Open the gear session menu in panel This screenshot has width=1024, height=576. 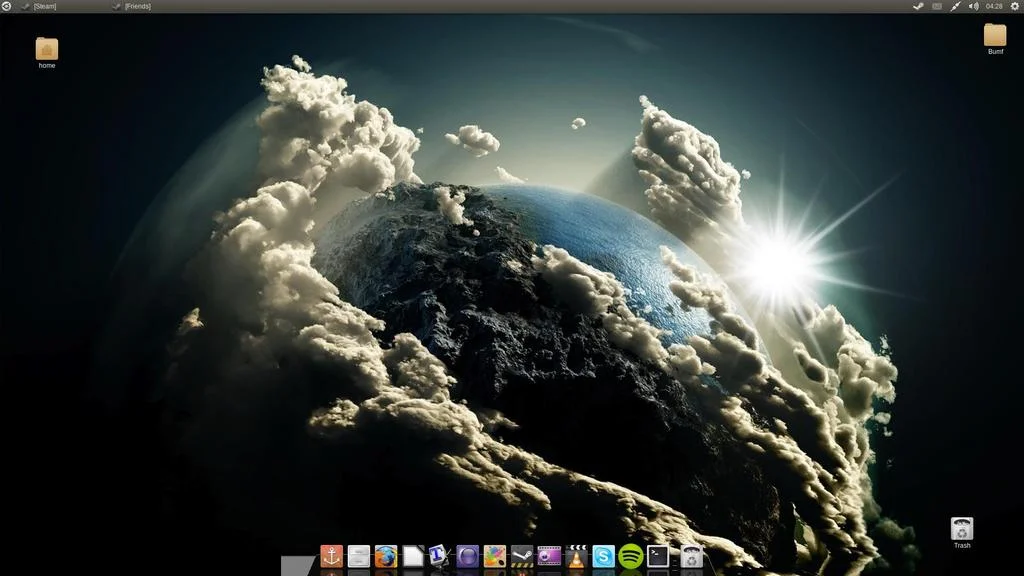click(1015, 6)
